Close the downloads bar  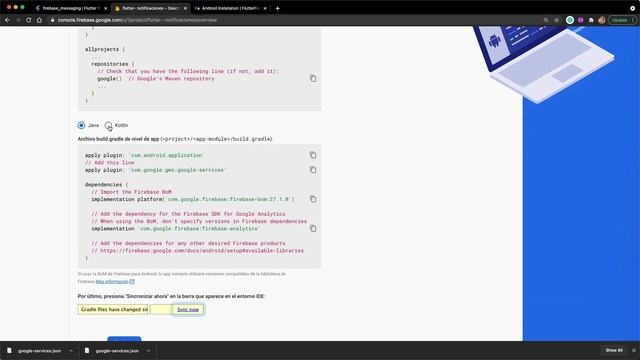(634, 350)
